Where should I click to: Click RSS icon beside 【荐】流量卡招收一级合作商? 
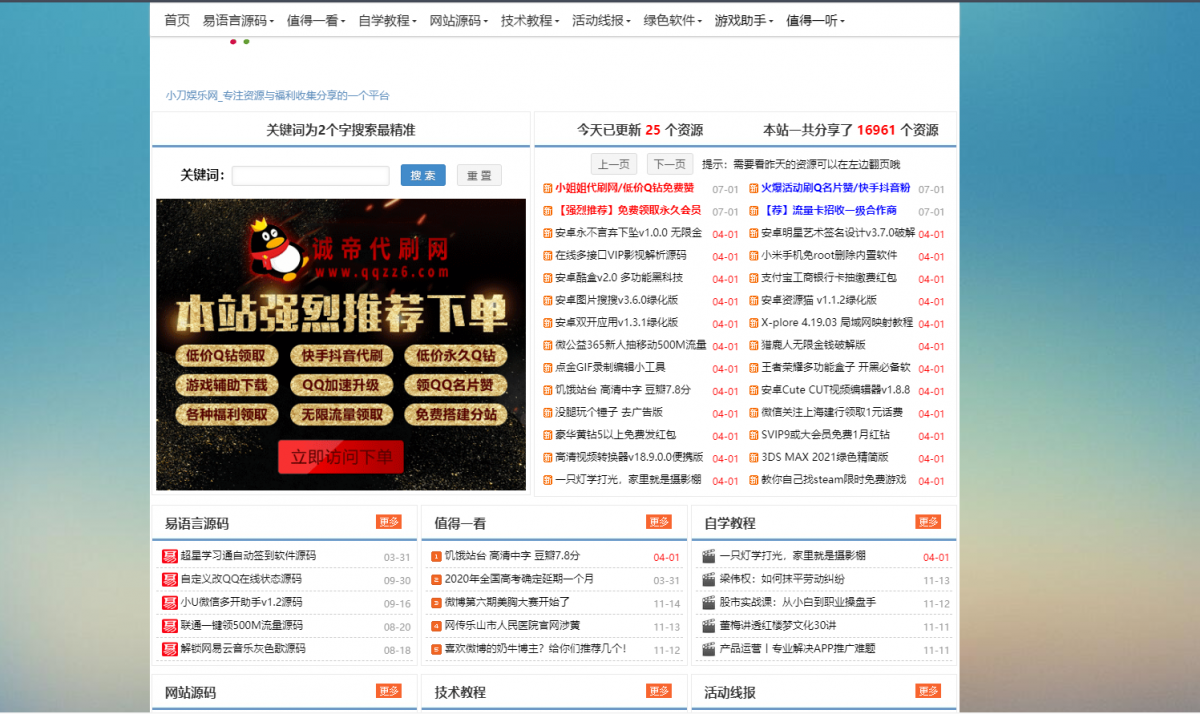click(x=753, y=211)
